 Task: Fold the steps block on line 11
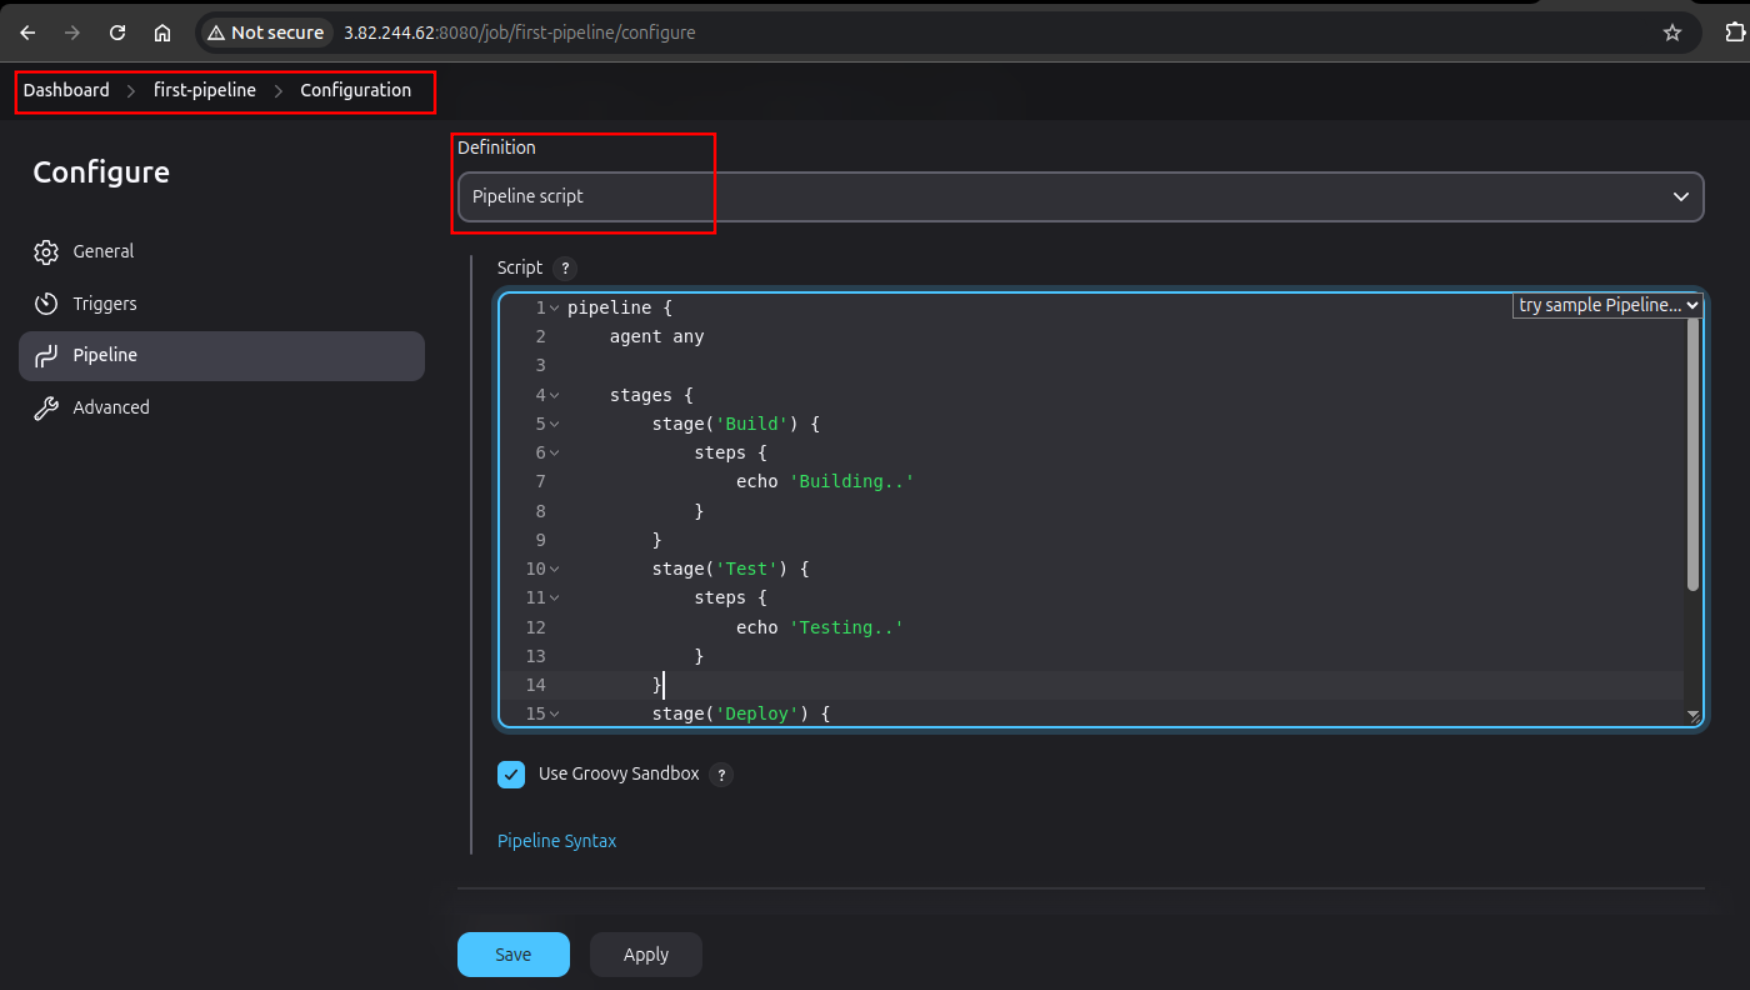click(x=554, y=598)
